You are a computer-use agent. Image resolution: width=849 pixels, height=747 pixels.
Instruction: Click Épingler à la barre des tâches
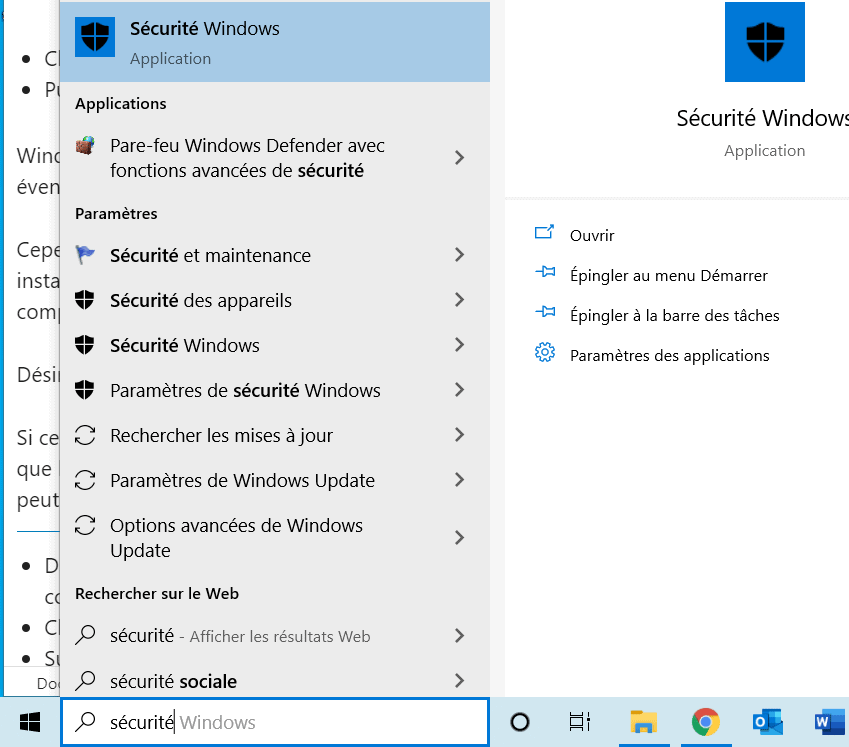675,316
